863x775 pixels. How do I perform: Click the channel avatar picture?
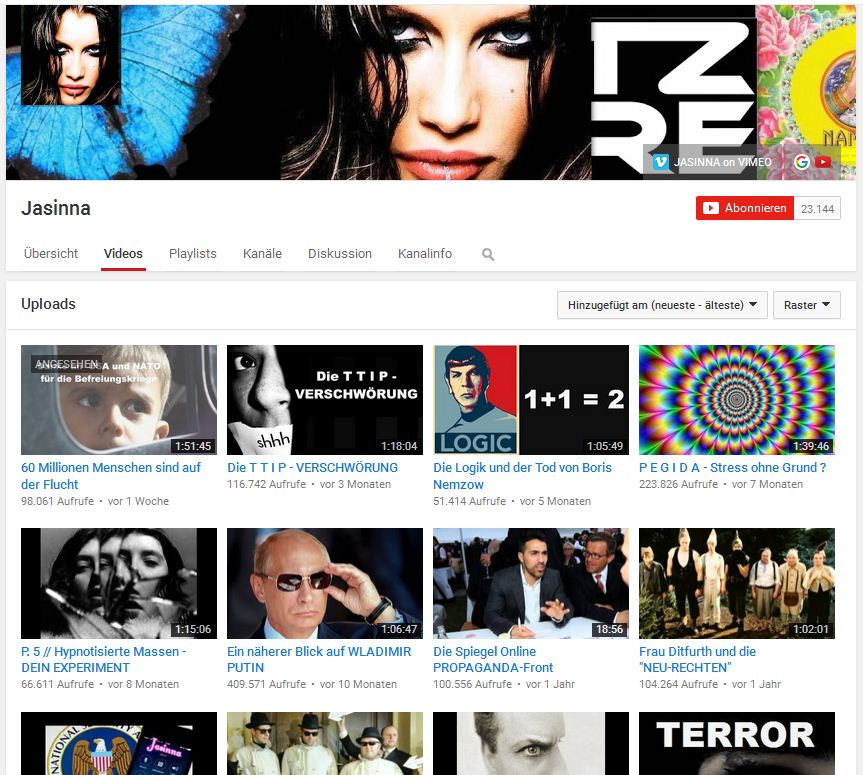click(70, 55)
